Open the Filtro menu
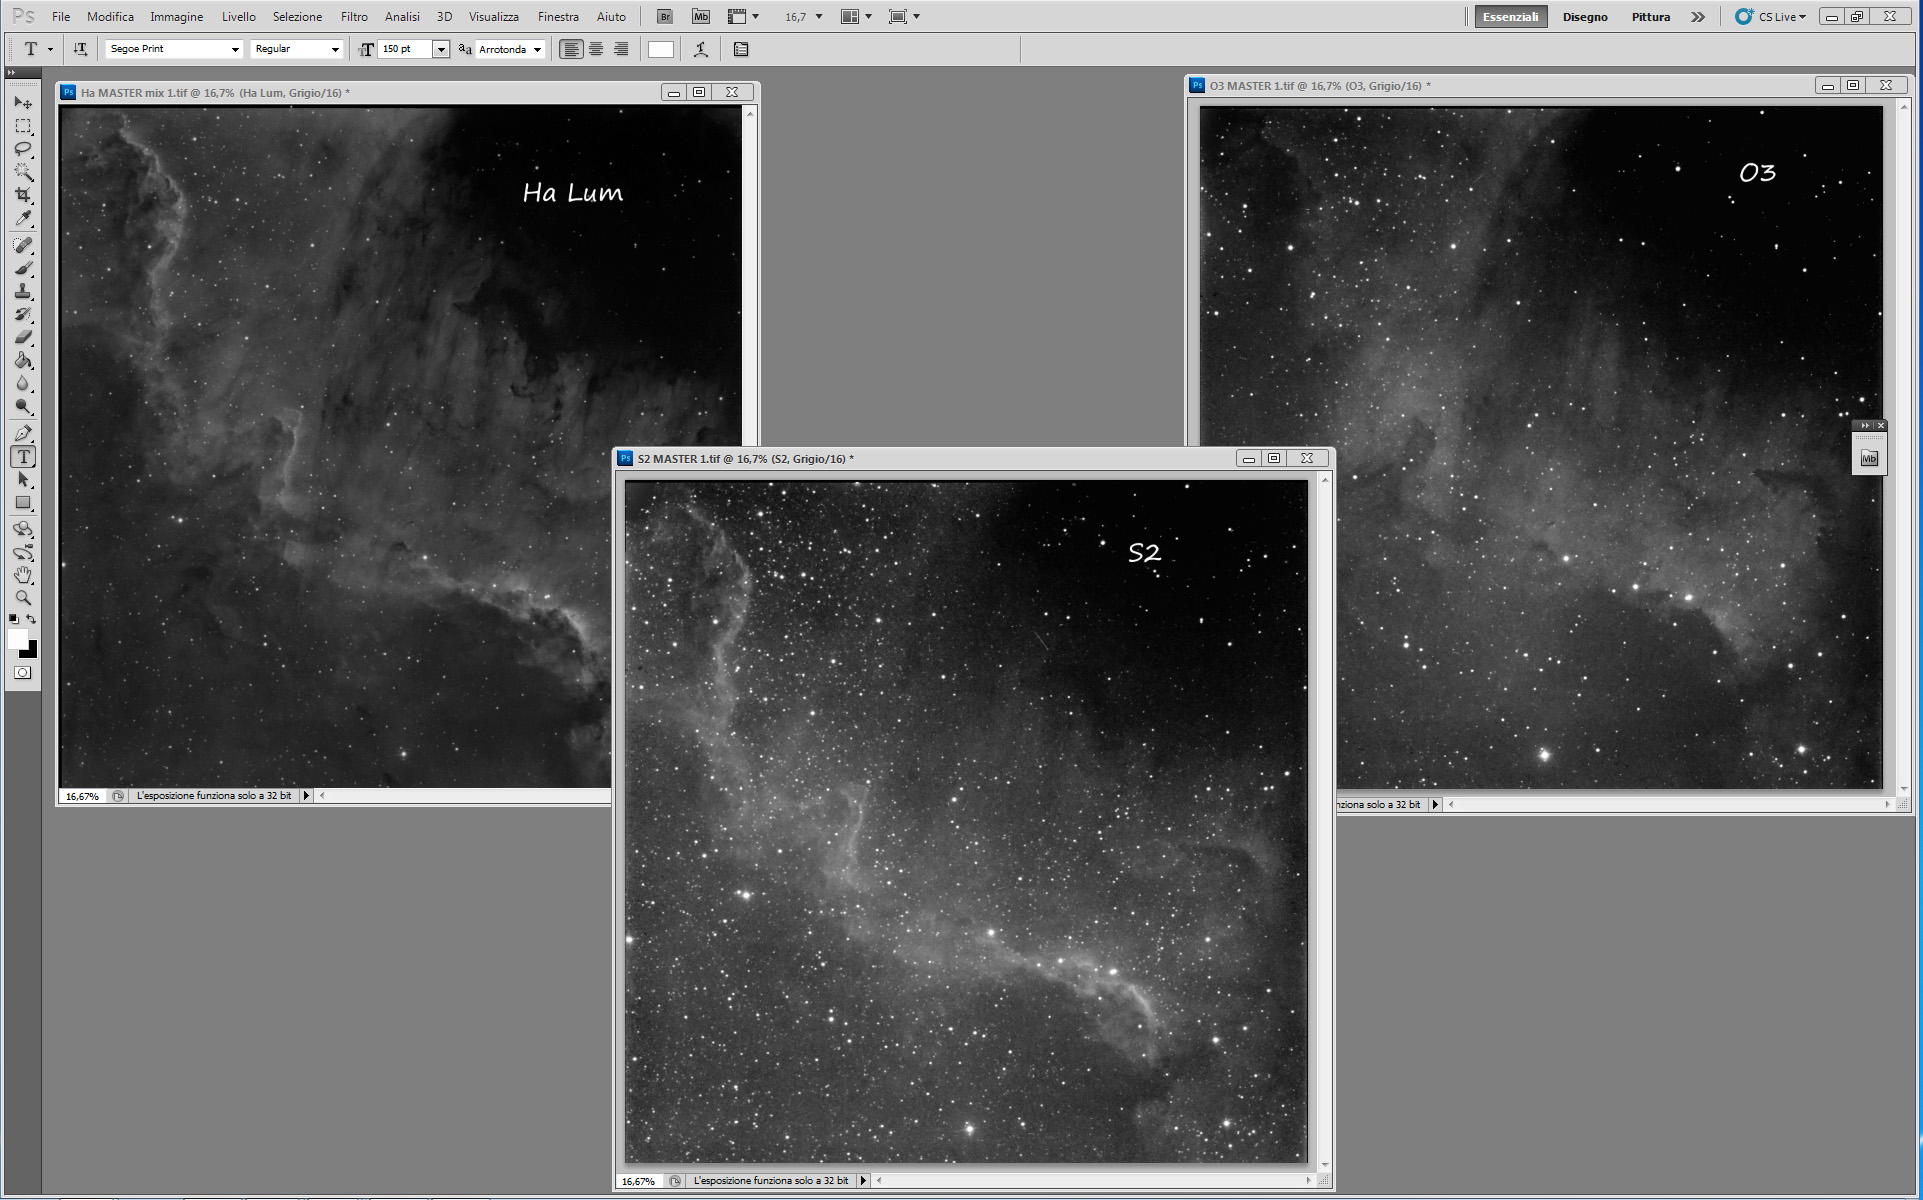The image size is (1923, 1200). pyautogui.click(x=354, y=16)
